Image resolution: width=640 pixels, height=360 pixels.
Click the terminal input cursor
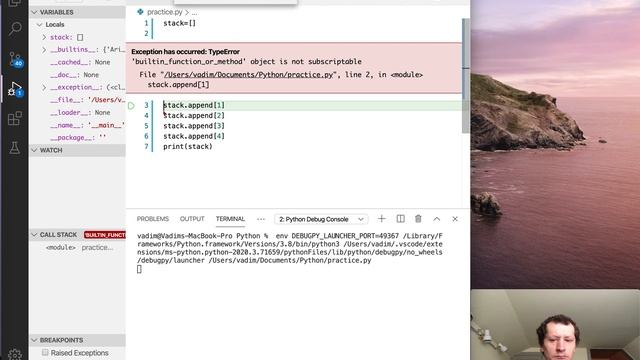pyautogui.click(x=139, y=269)
